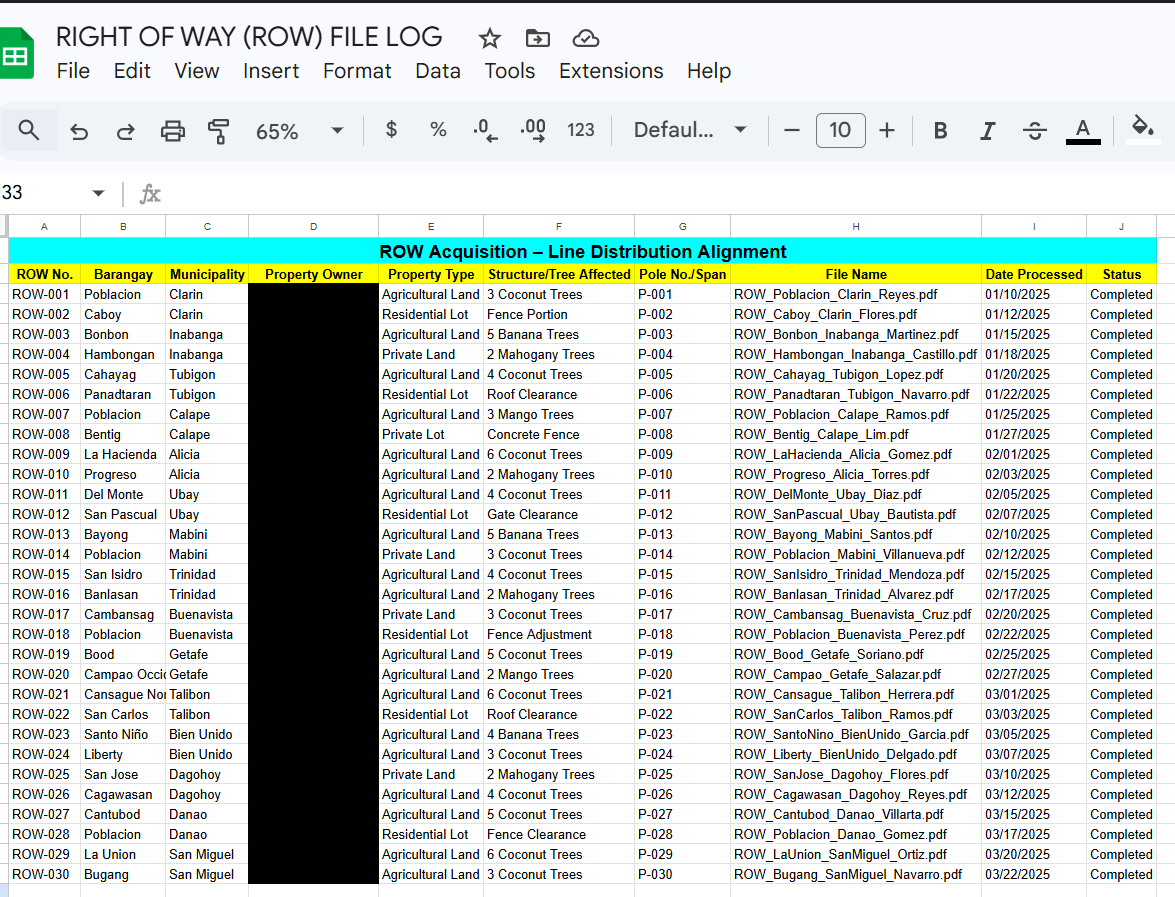The width and height of the screenshot is (1175, 897).
Task: Open the text color picker
Action: tap(1083, 131)
